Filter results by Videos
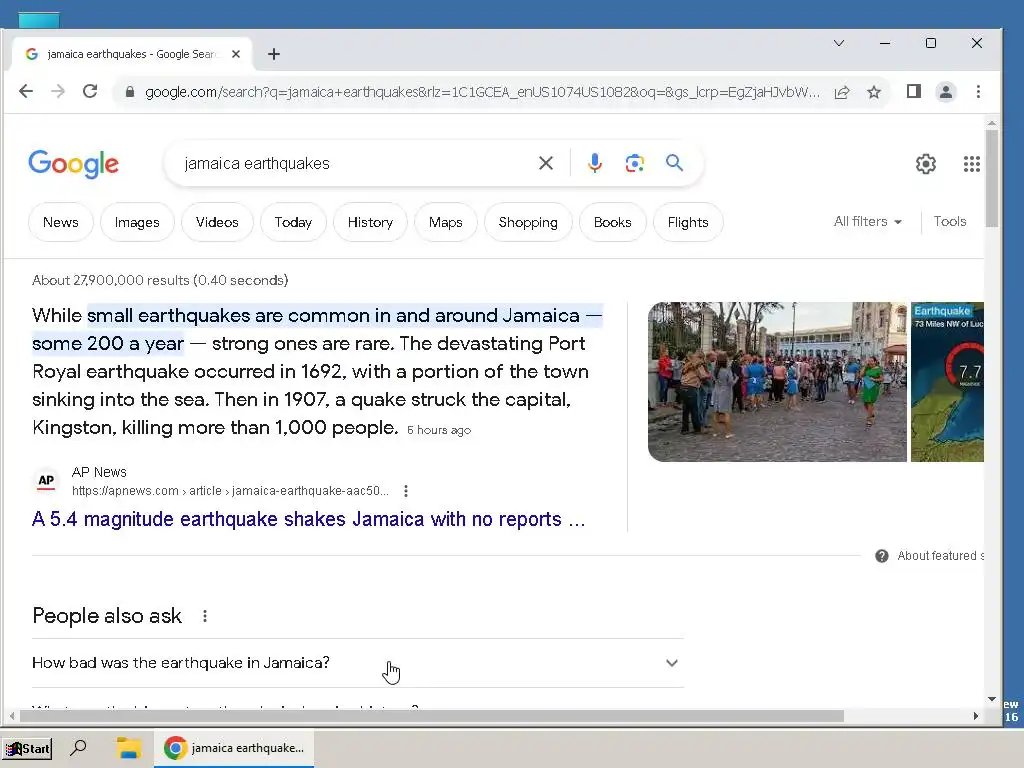 217,222
